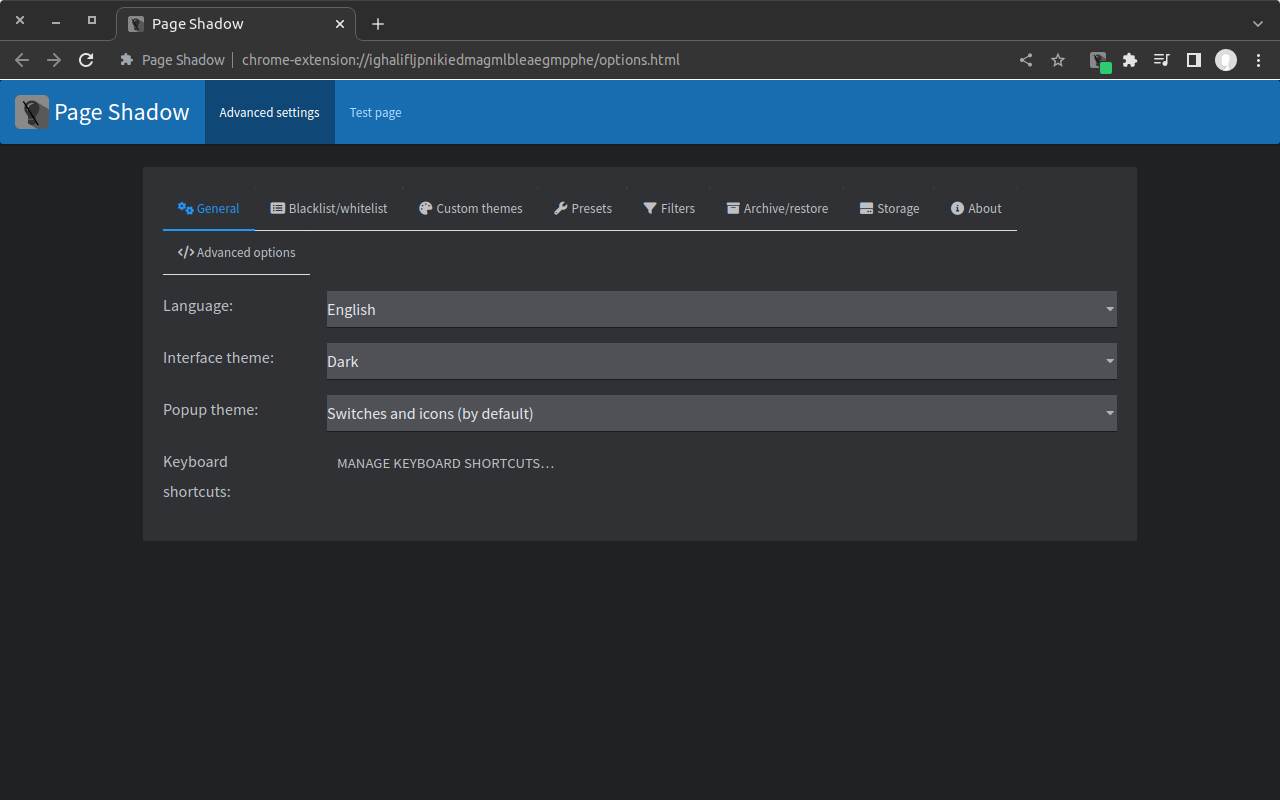The width and height of the screenshot is (1280, 800).
Task: Toggle the browser side panel
Action: click(x=1193, y=60)
